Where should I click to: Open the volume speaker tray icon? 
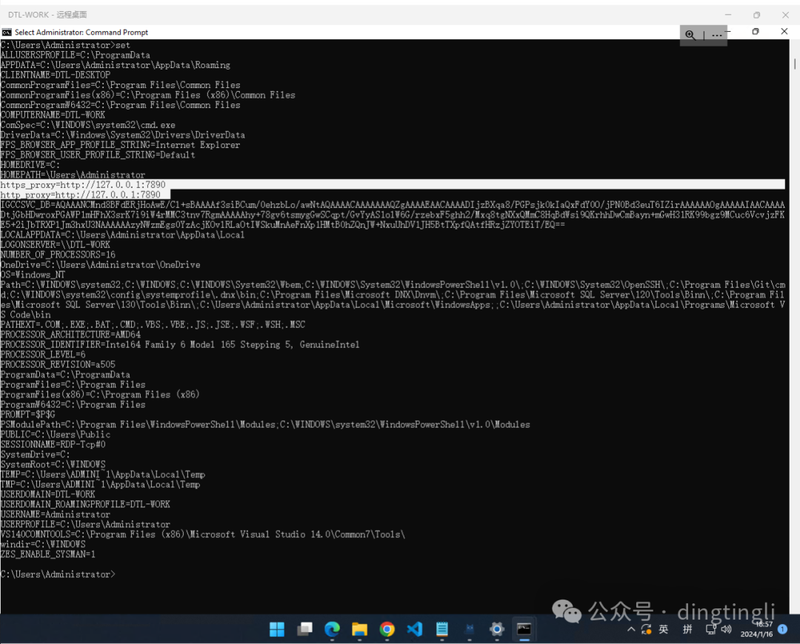pyautogui.click(x=726, y=629)
